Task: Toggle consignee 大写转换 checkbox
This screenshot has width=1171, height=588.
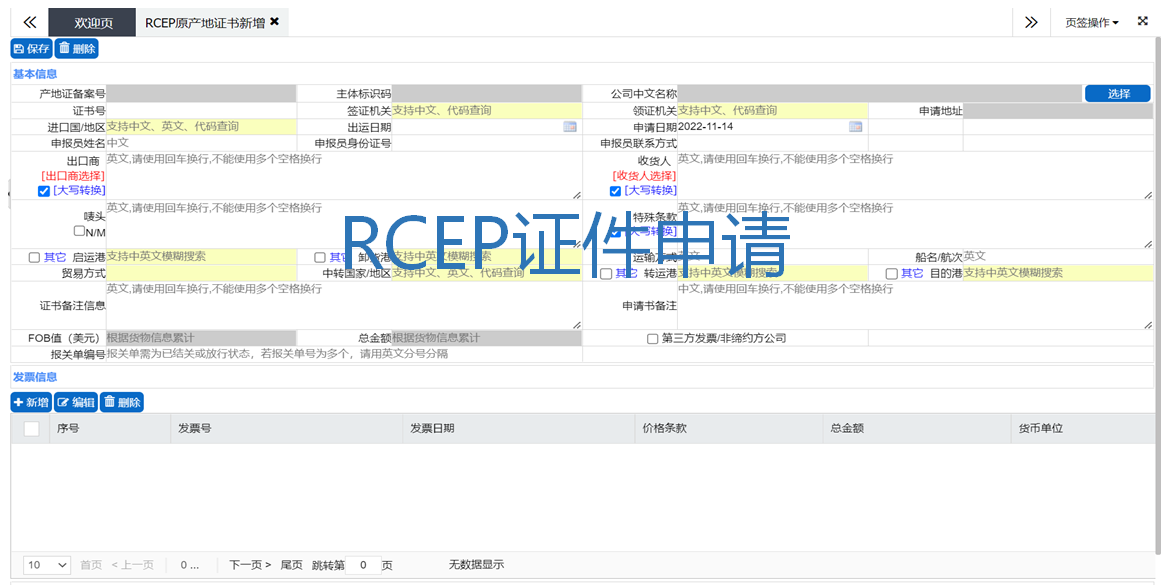Action: tap(615, 191)
